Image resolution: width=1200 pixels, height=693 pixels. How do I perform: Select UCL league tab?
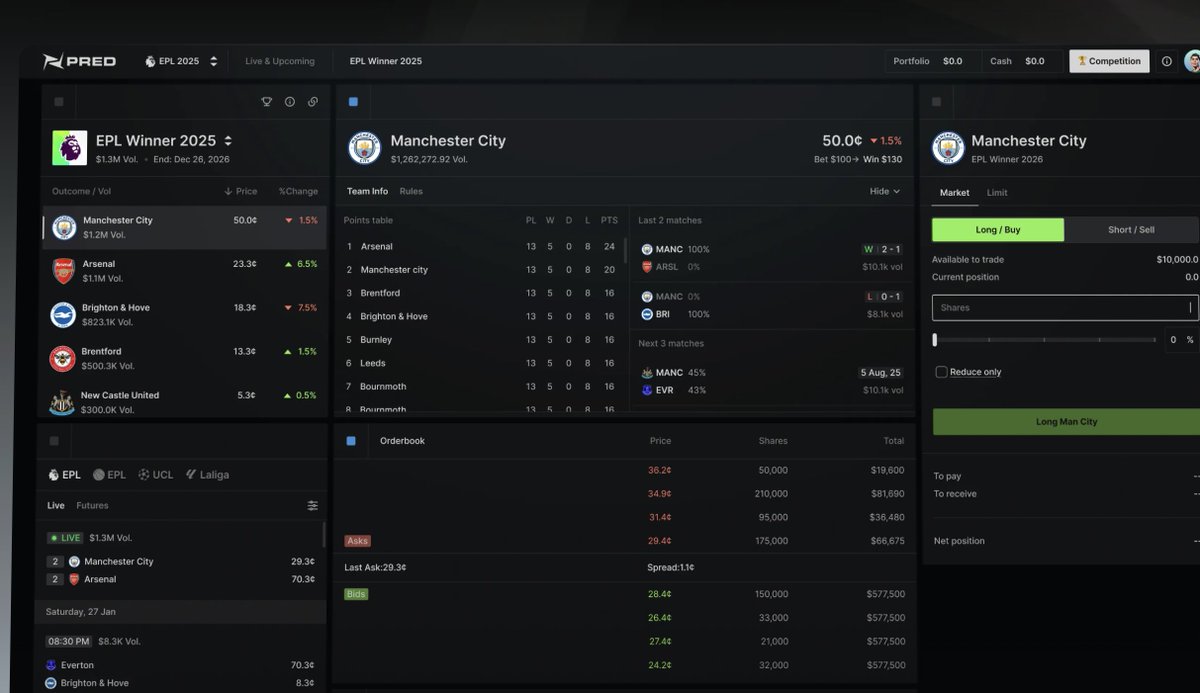155,475
